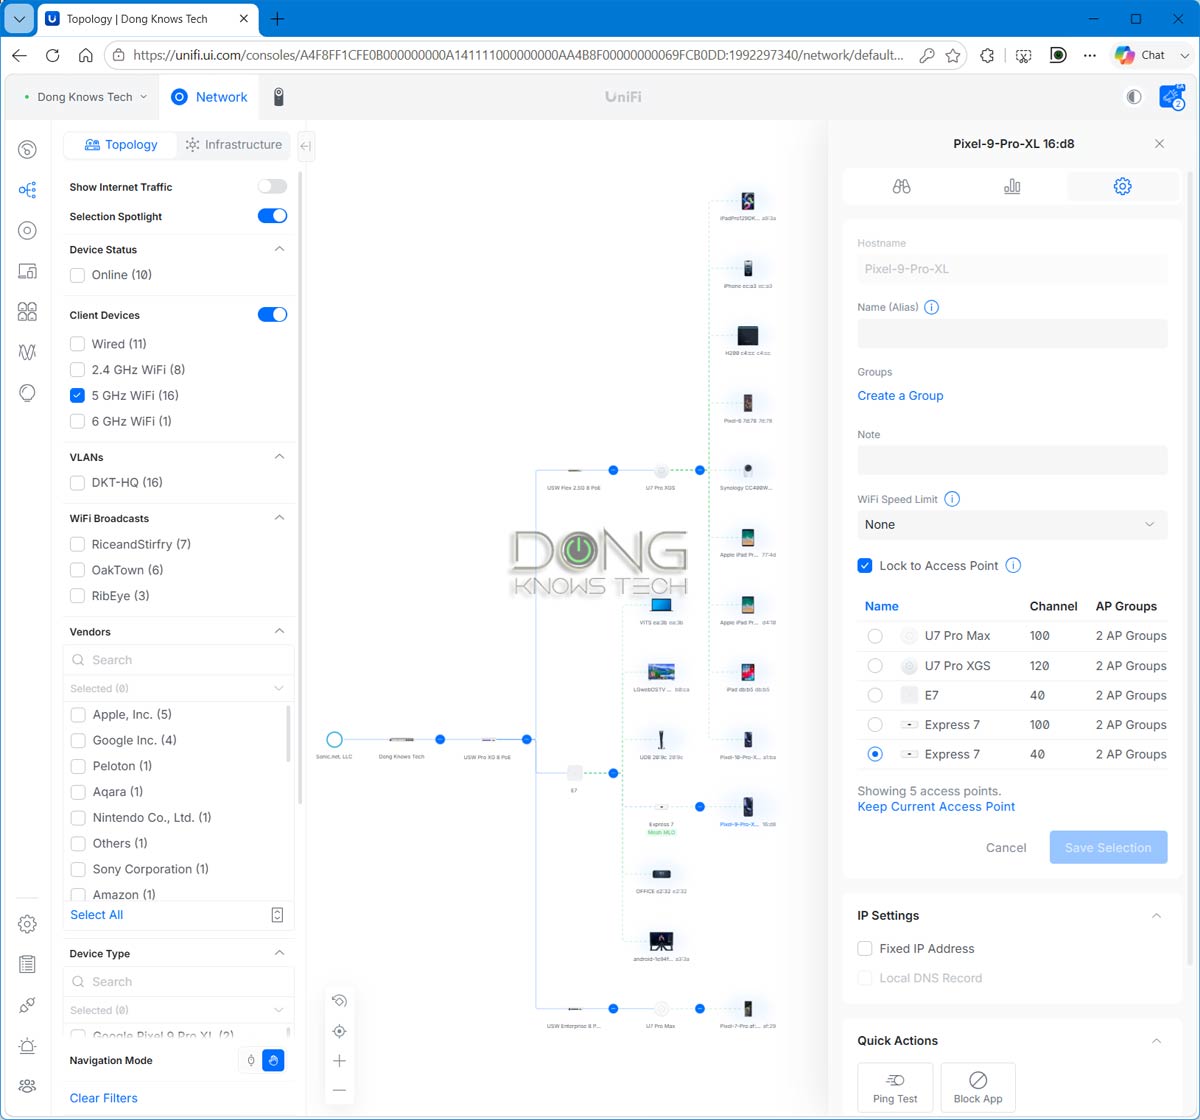Collapse the Vendors section chevron
The image size is (1200, 1120).
click(x=280, y=631)
